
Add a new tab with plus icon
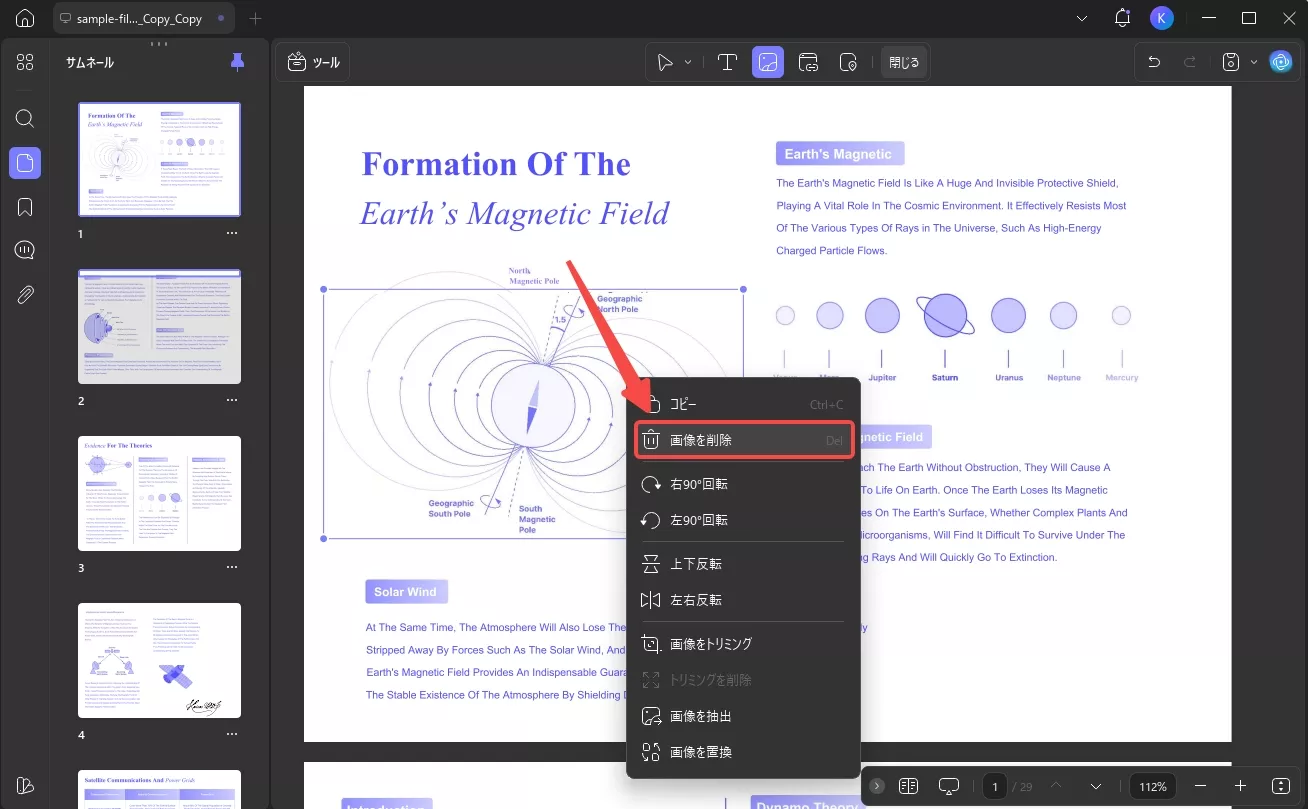(x=255, y=18)
